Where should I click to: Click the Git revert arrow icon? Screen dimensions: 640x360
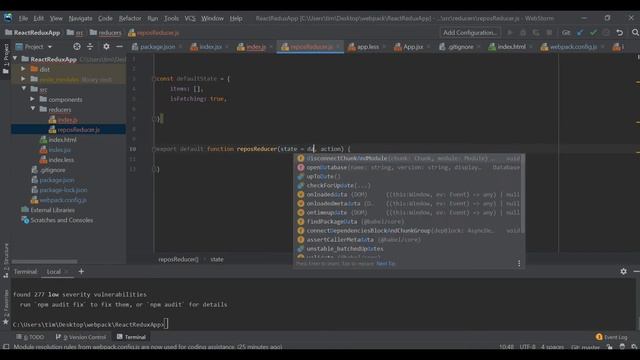[x=620, y=33]
